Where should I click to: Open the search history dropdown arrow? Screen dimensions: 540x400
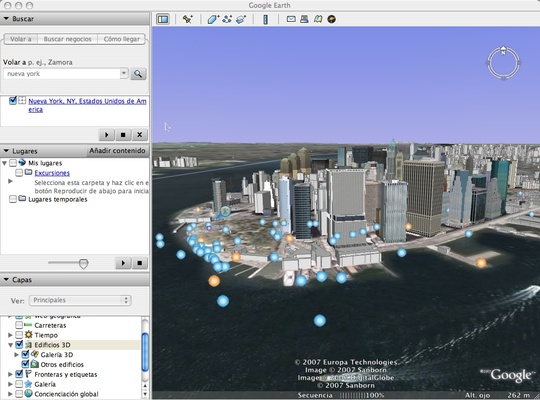point(124,73)
